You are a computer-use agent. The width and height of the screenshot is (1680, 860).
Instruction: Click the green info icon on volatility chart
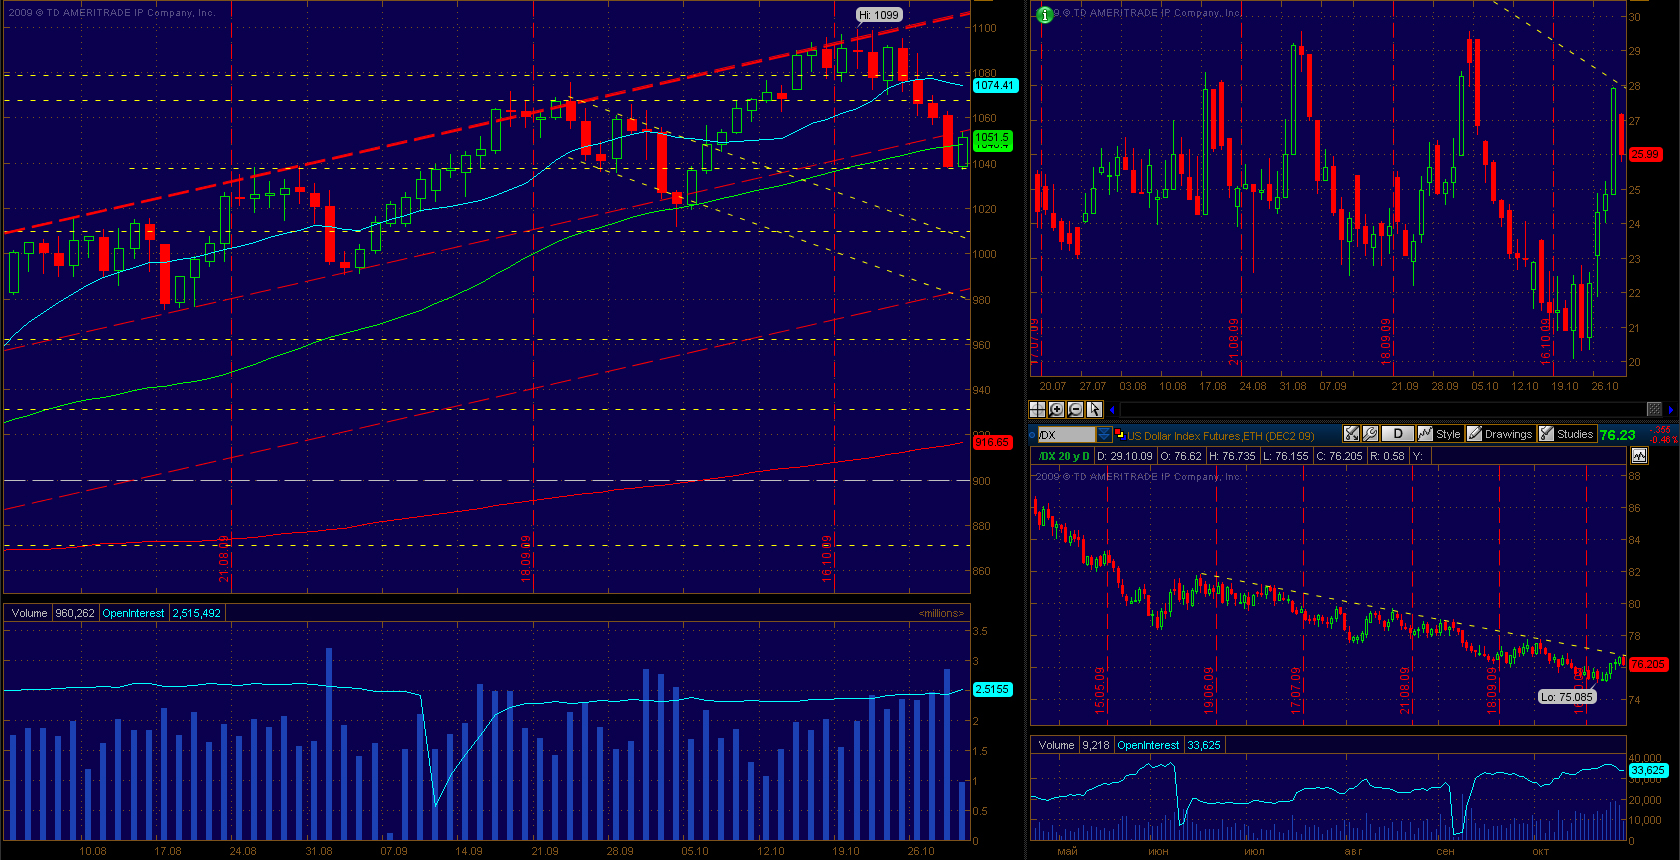coord(1044,15)
